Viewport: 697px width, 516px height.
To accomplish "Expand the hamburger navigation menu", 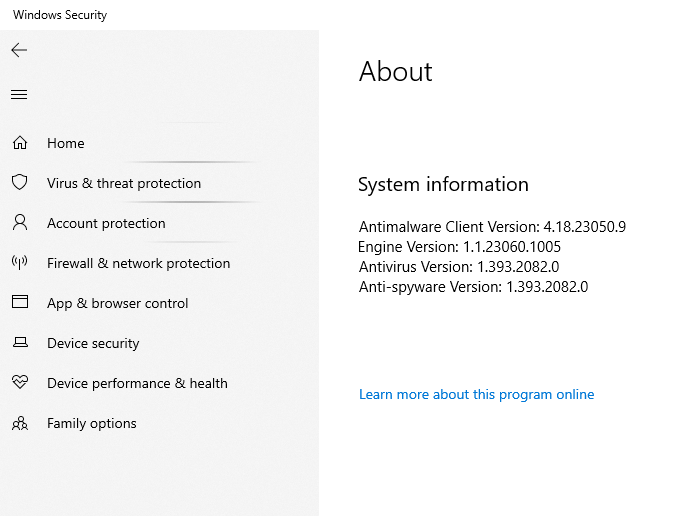I will (19, 95).
